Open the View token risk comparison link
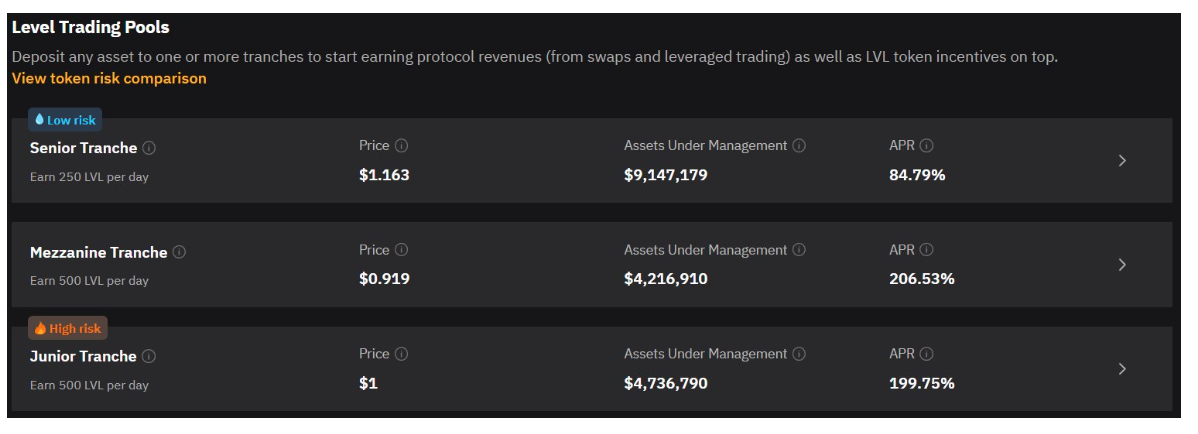This screenshot has height=434, width=1198. [108, 78]
